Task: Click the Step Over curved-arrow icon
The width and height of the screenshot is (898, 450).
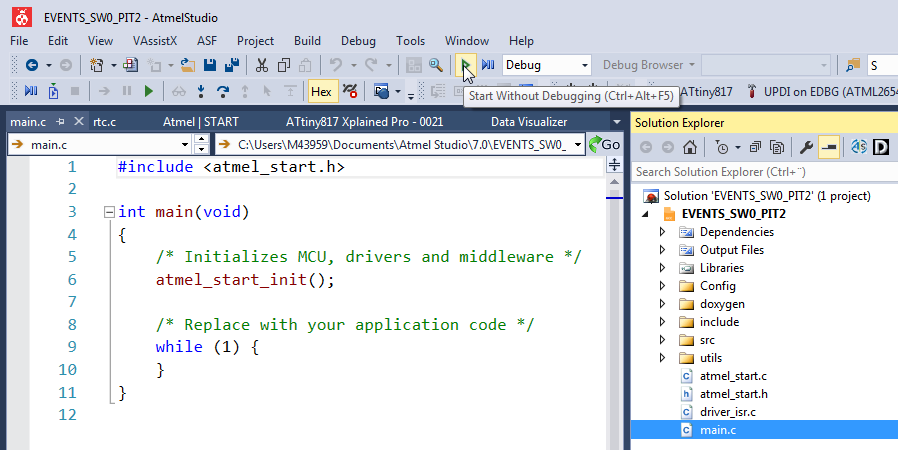Action: pyautogui.click(x=223, y=91)
